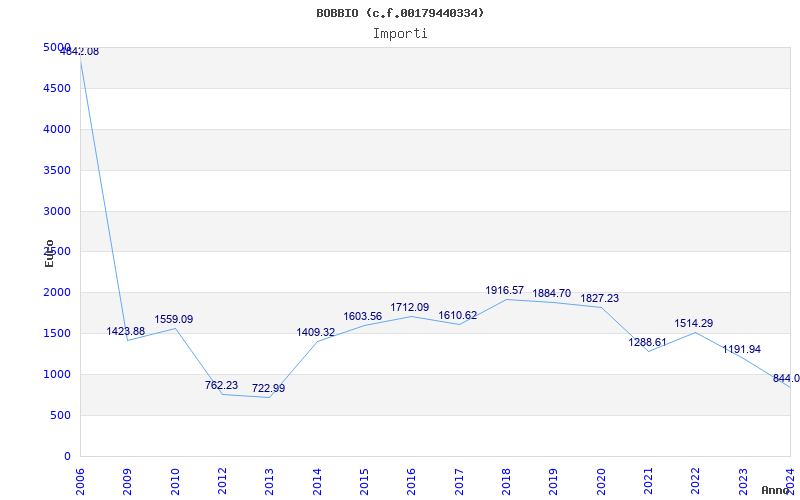
Task: Click x-axis year 2009
Action: pos(128,483)
